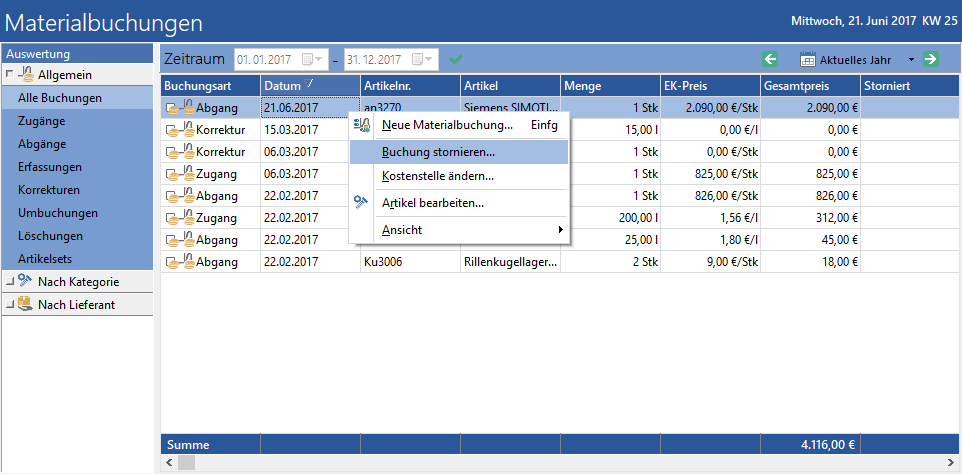Click the Nach Lieferant box icon
Screen dimensions: 962x474
[25, 304]
